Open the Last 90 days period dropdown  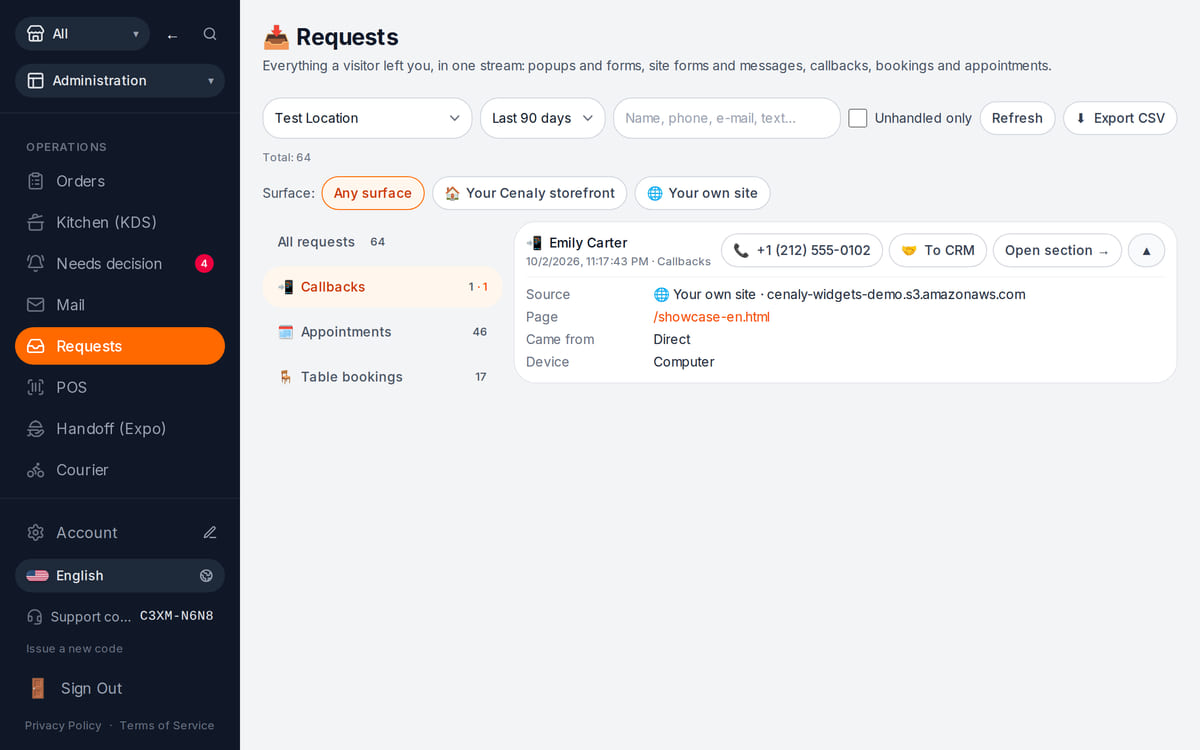(x=542, y=118)
